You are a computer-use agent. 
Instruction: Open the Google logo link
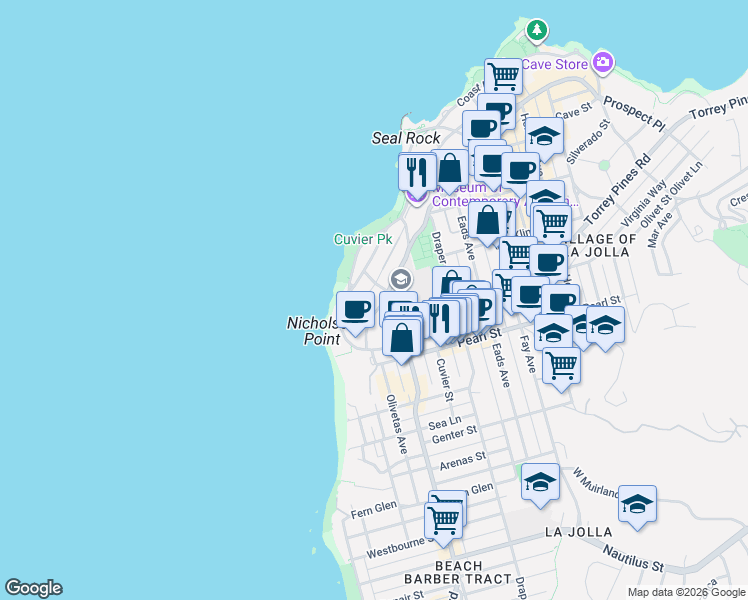[34, 588]
